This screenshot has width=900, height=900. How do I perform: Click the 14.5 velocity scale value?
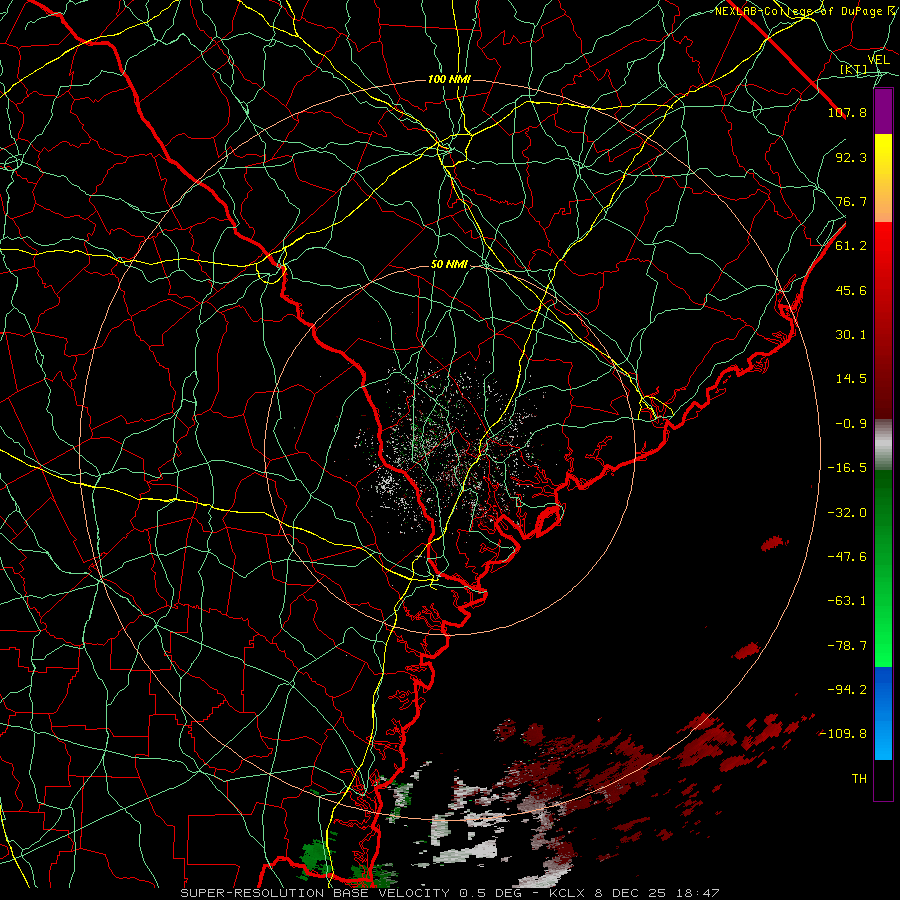point(851,379)
